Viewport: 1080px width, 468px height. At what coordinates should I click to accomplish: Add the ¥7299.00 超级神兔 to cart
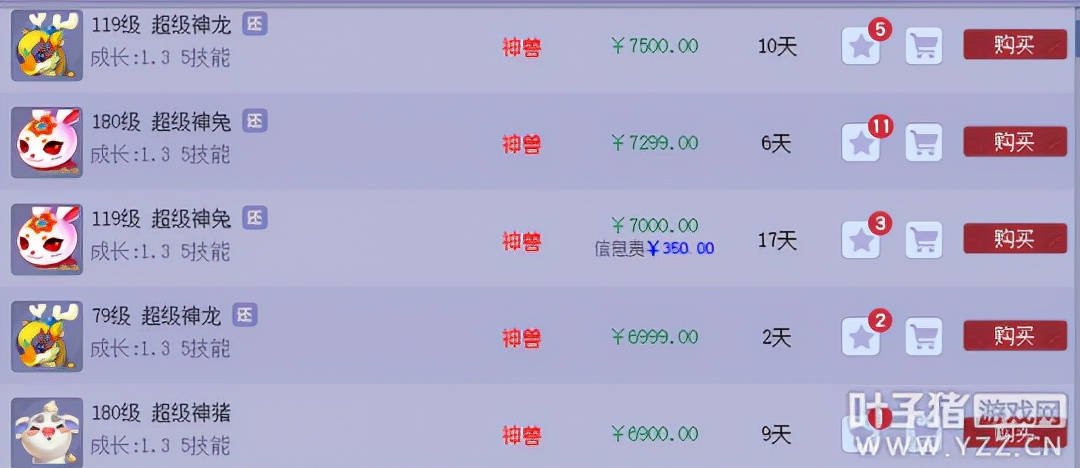coord(924,143)
